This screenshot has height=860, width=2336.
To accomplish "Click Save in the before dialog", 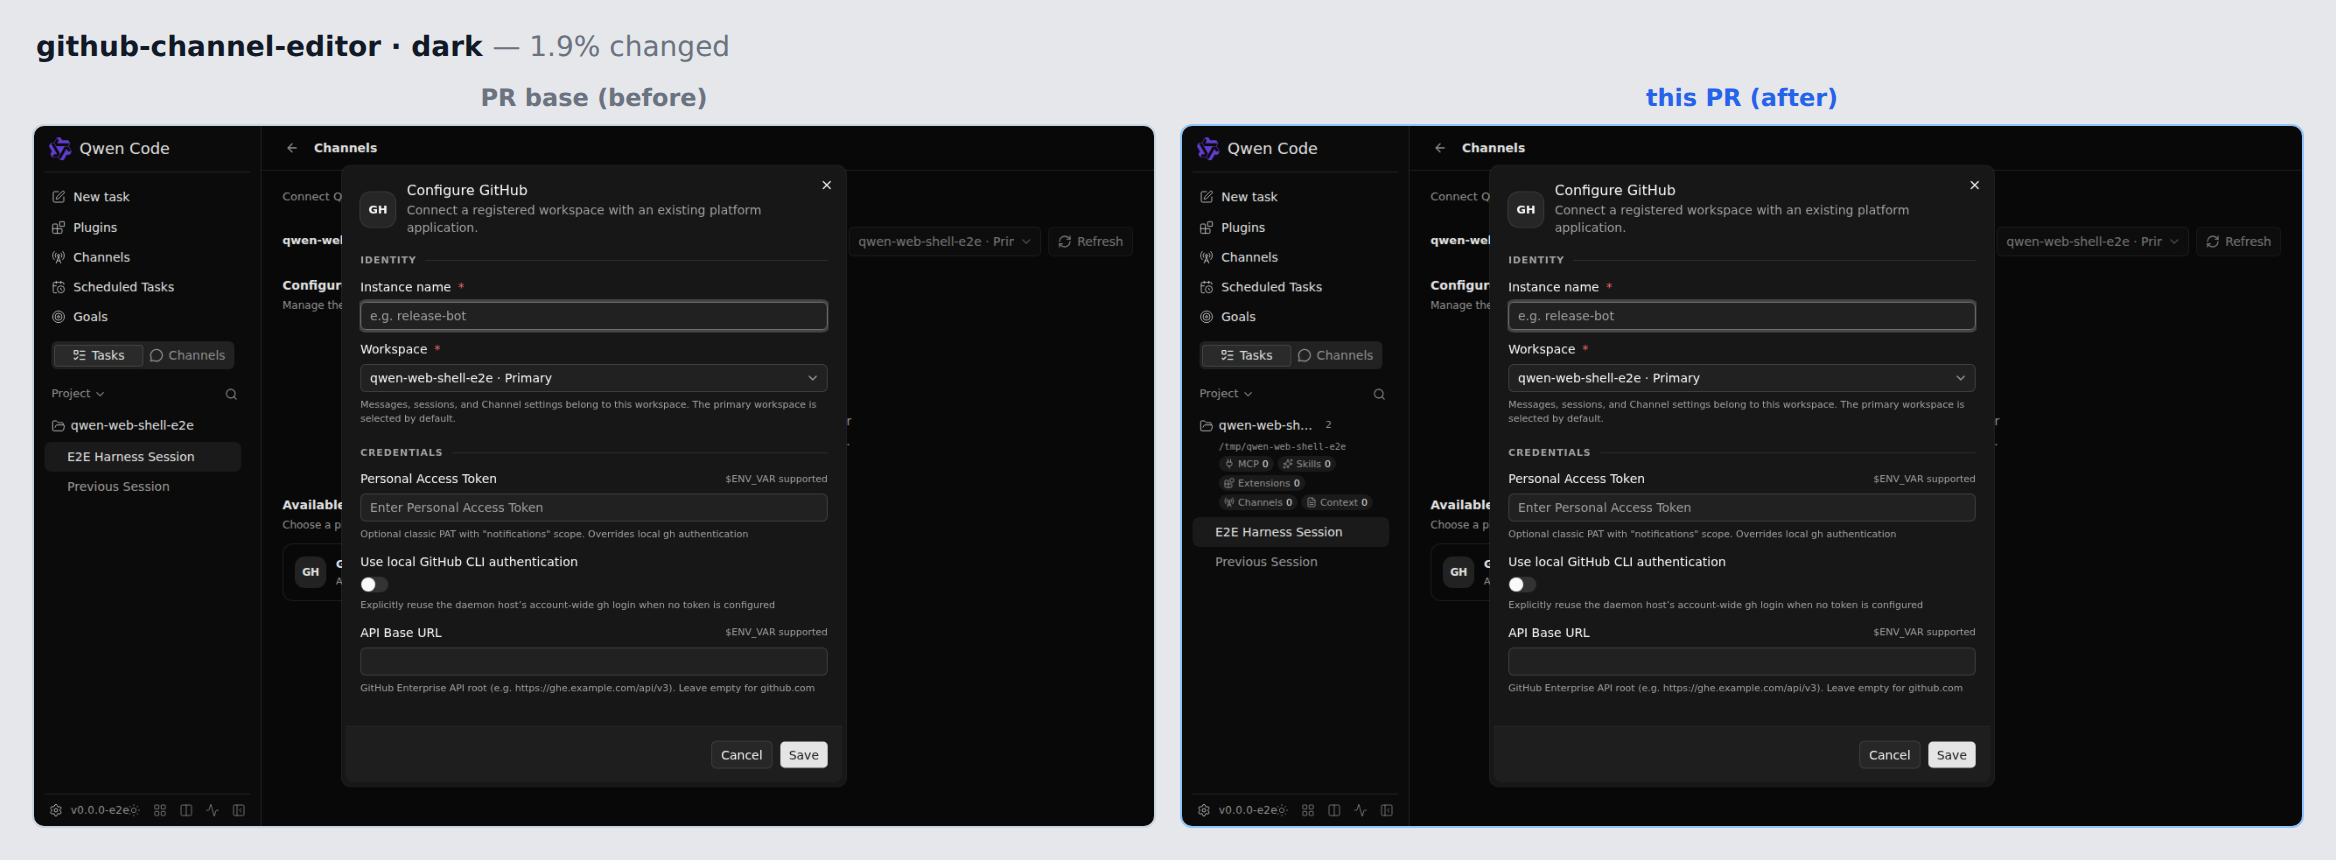I will pos(804,755).
